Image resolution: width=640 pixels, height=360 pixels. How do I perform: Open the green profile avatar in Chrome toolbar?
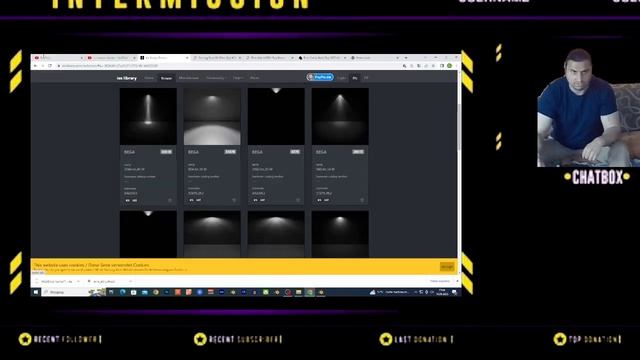point(449,66)
